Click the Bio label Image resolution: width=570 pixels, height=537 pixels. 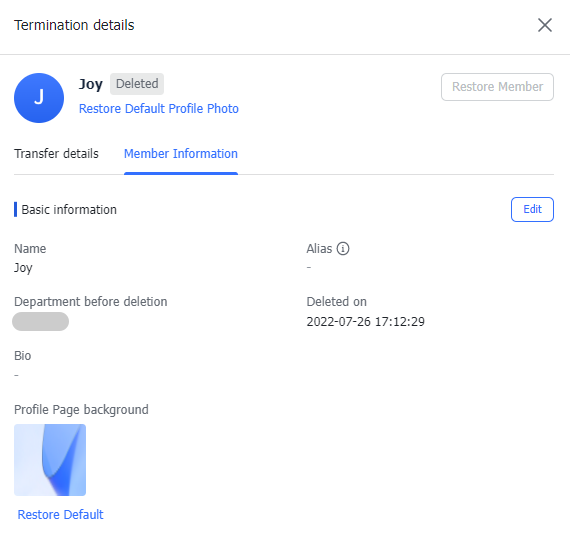[x=23, y=356]
